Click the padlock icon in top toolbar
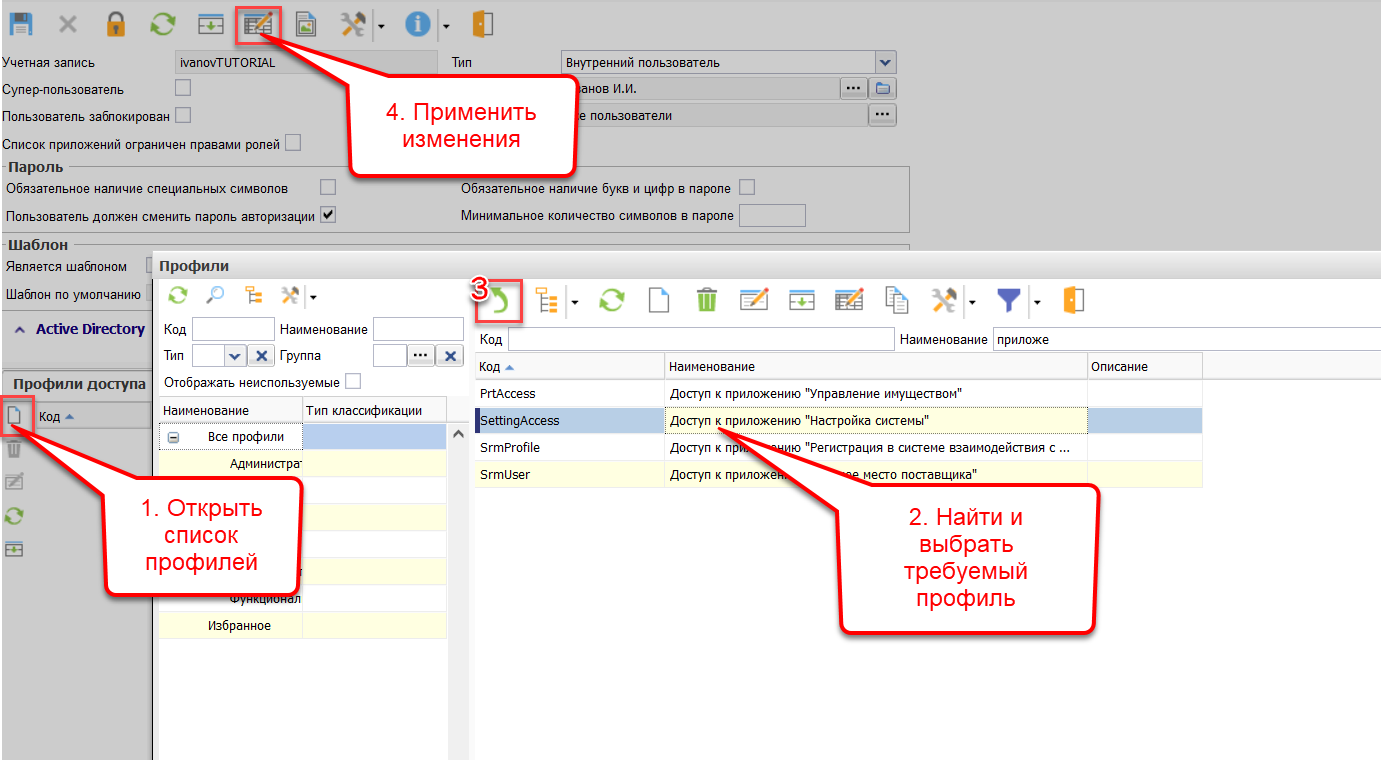This screenshot has width=1381, height=760. click(116, 24)
